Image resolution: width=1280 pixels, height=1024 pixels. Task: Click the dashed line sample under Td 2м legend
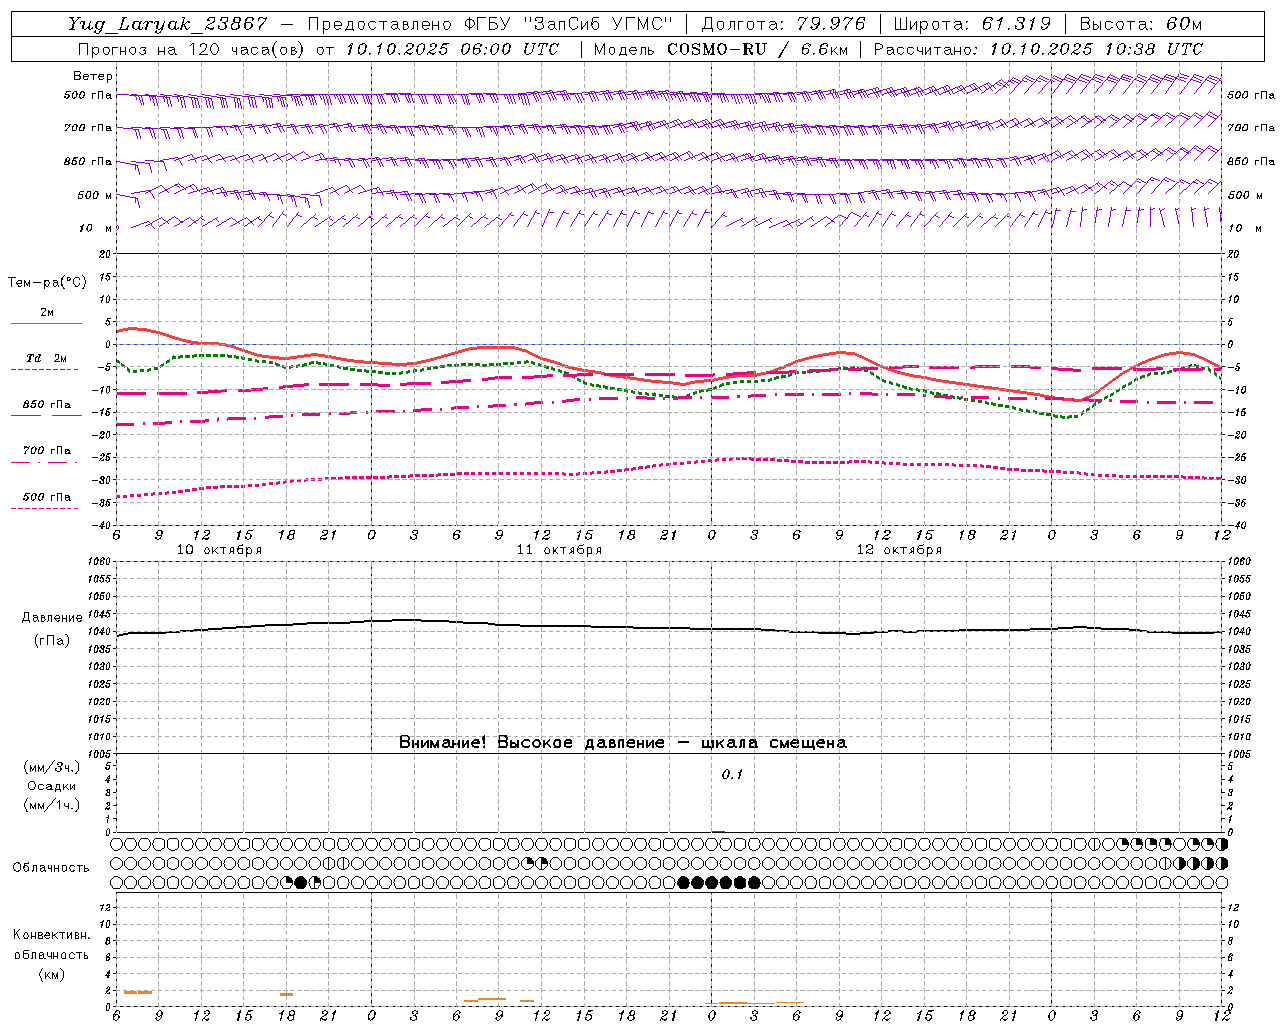[x=45, y=369]
